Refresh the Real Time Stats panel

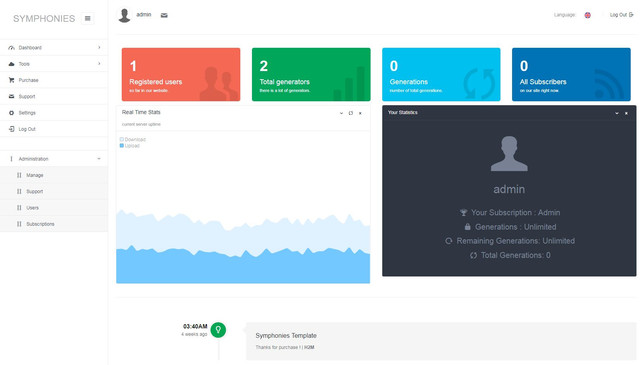(x=351, y=113)
